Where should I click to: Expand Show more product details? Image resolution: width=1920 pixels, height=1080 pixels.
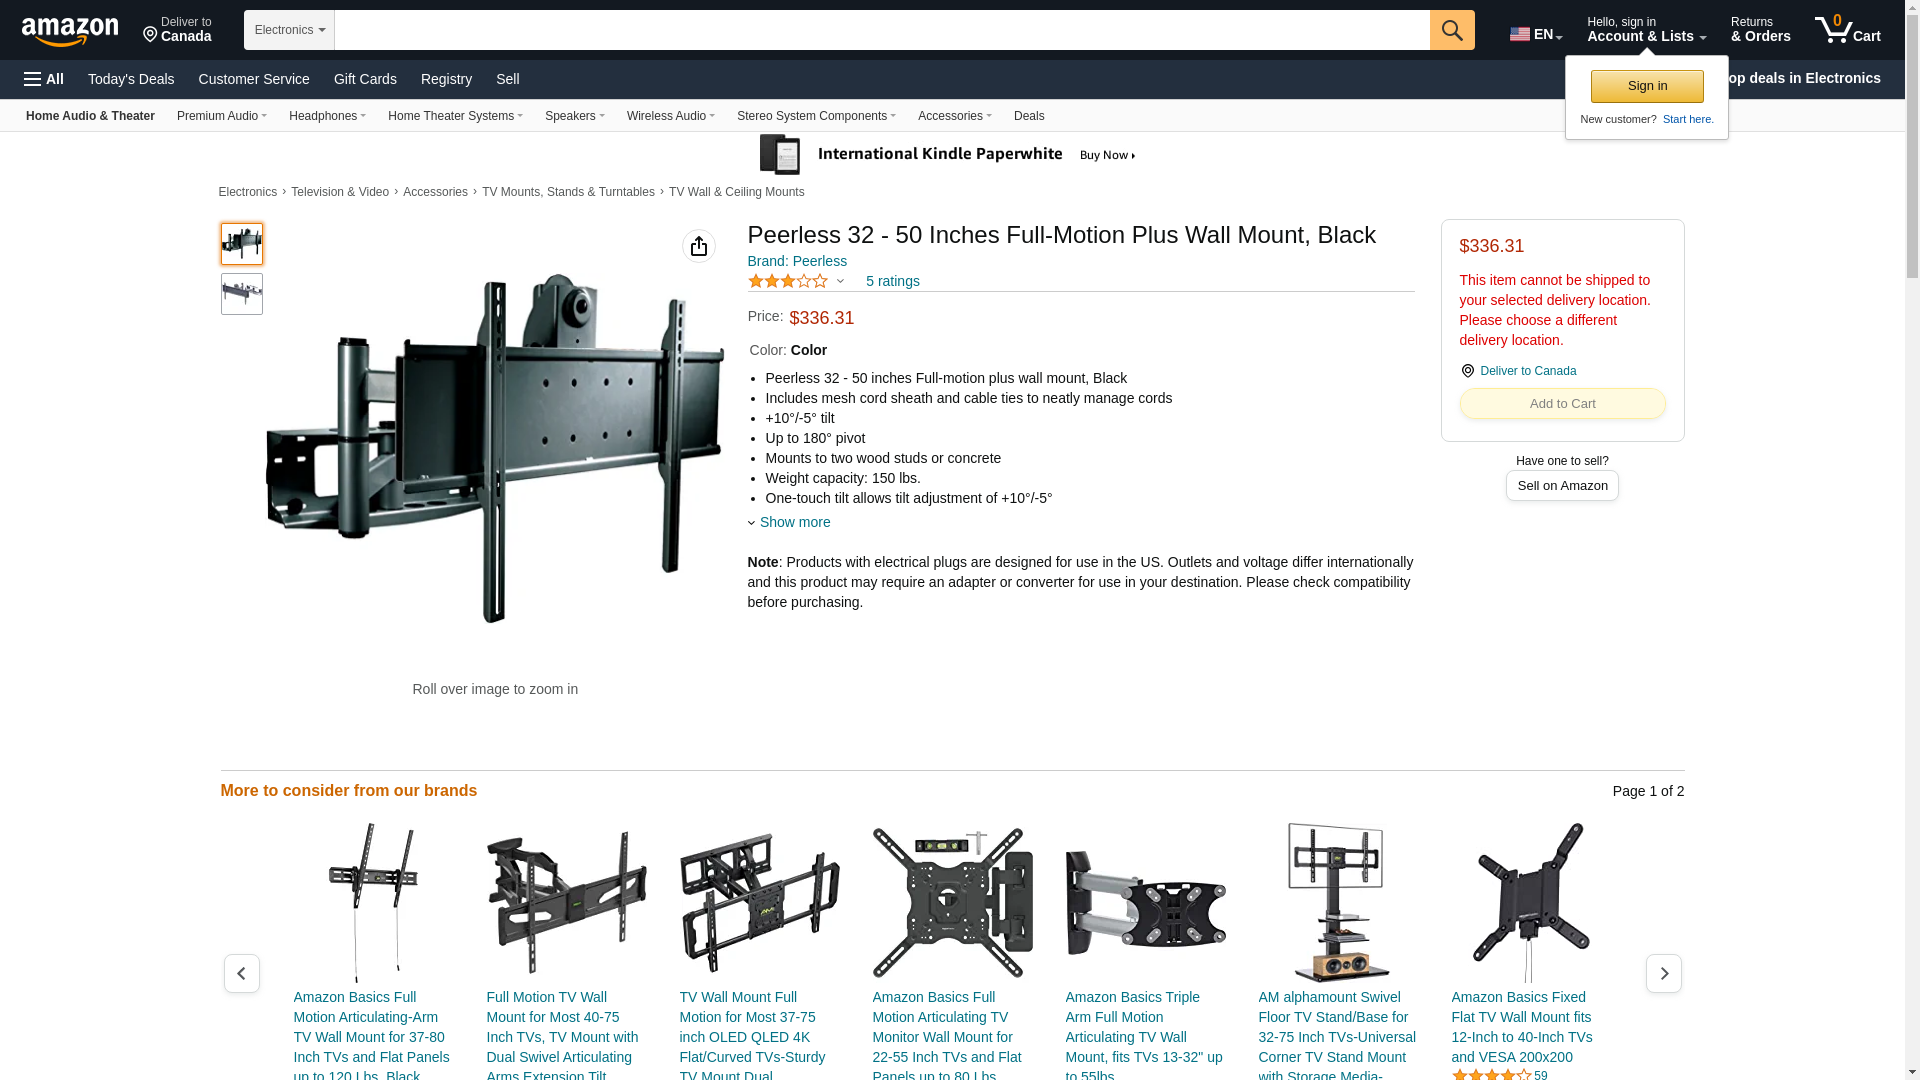(x=789, y=522)
